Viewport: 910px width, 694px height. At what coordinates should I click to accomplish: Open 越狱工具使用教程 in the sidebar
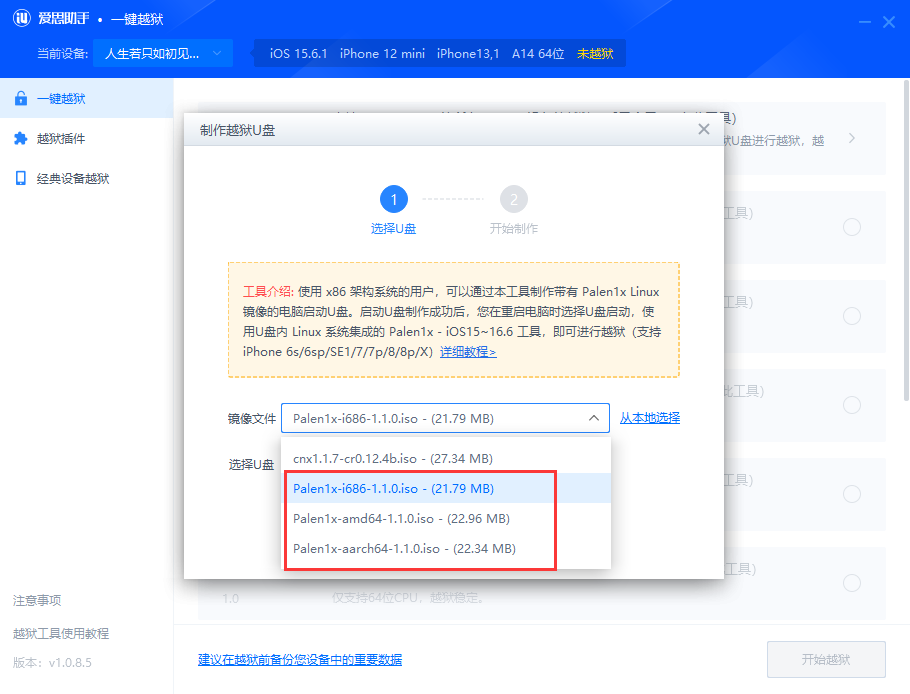point(61,634)
